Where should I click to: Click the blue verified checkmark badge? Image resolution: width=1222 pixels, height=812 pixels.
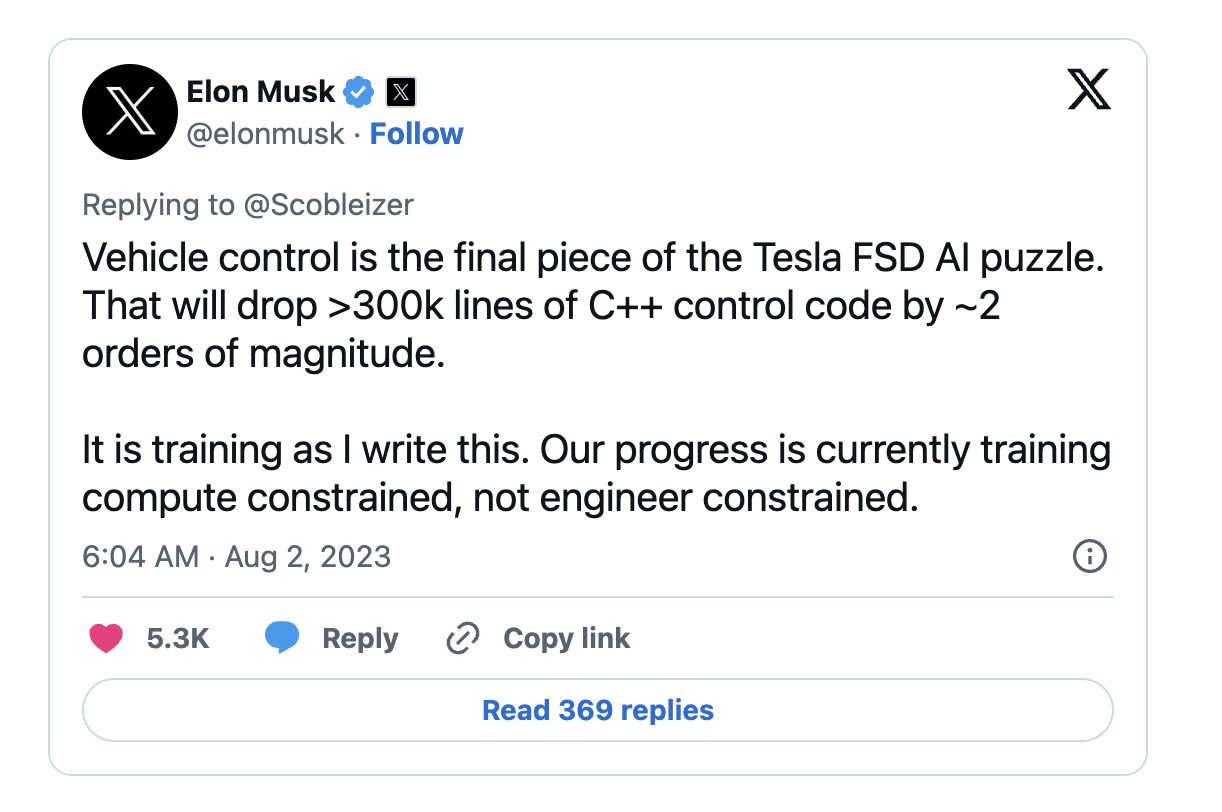[x=359, y=93]
